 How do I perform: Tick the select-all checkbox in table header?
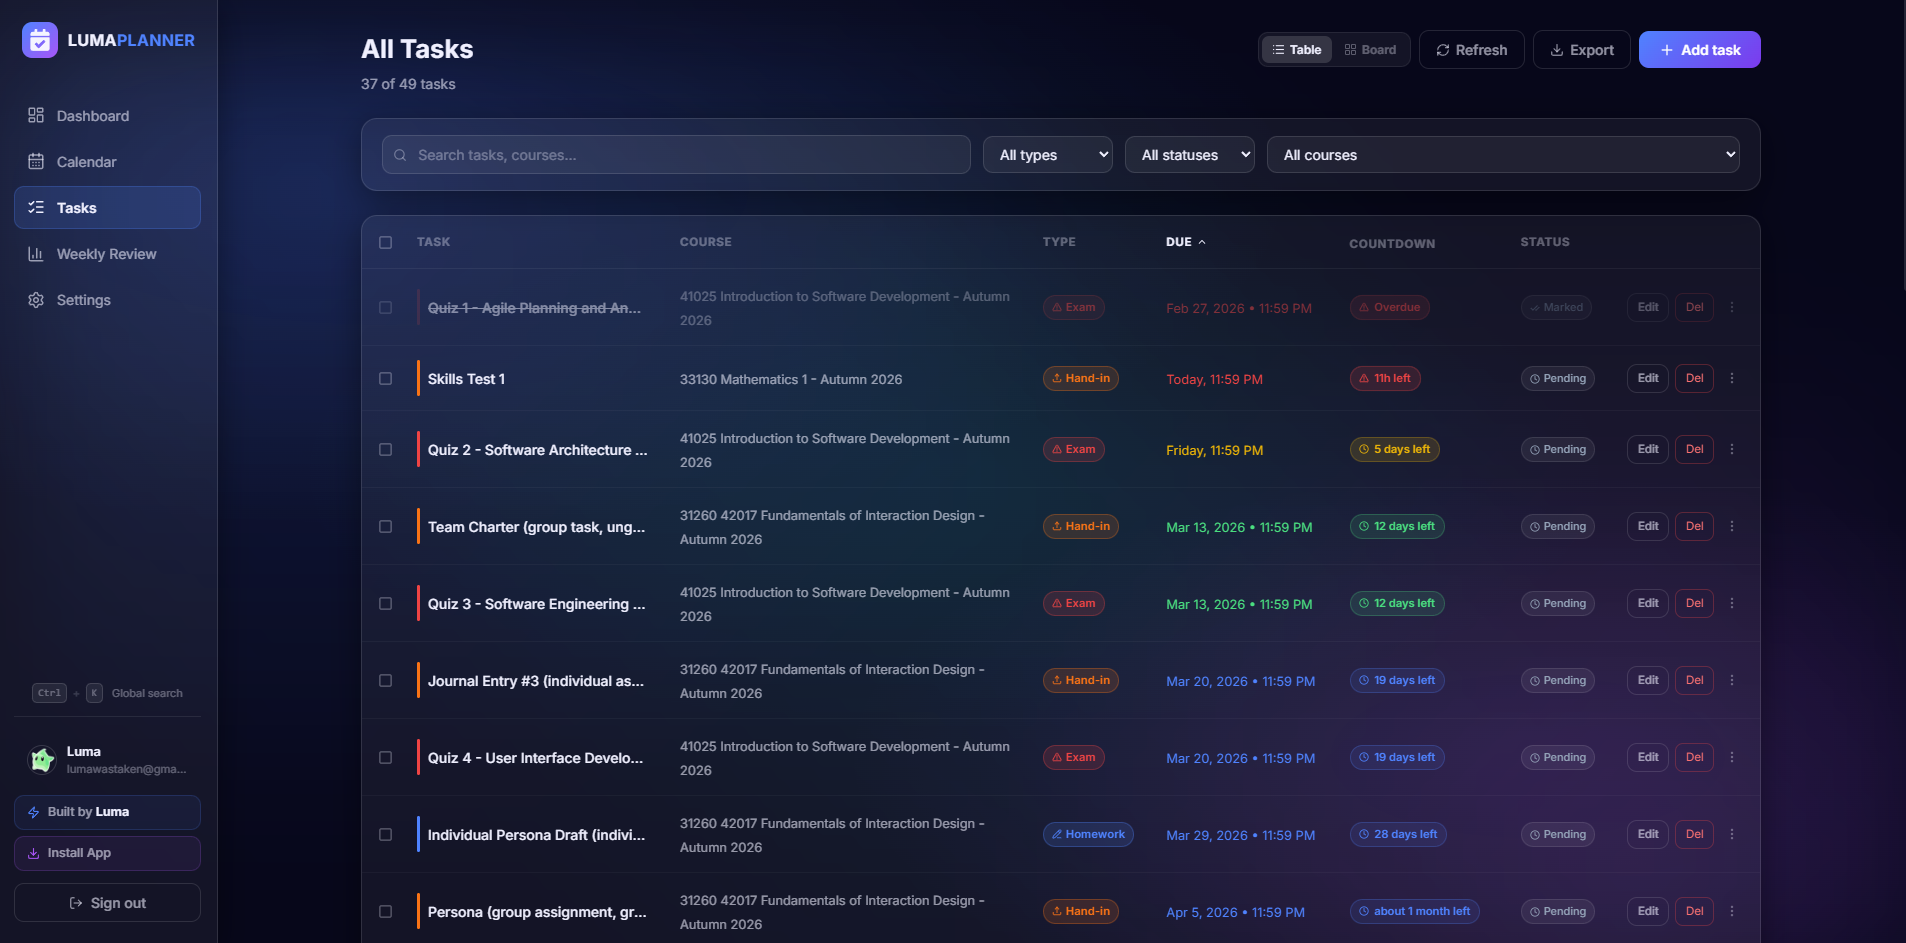[386, 242]
